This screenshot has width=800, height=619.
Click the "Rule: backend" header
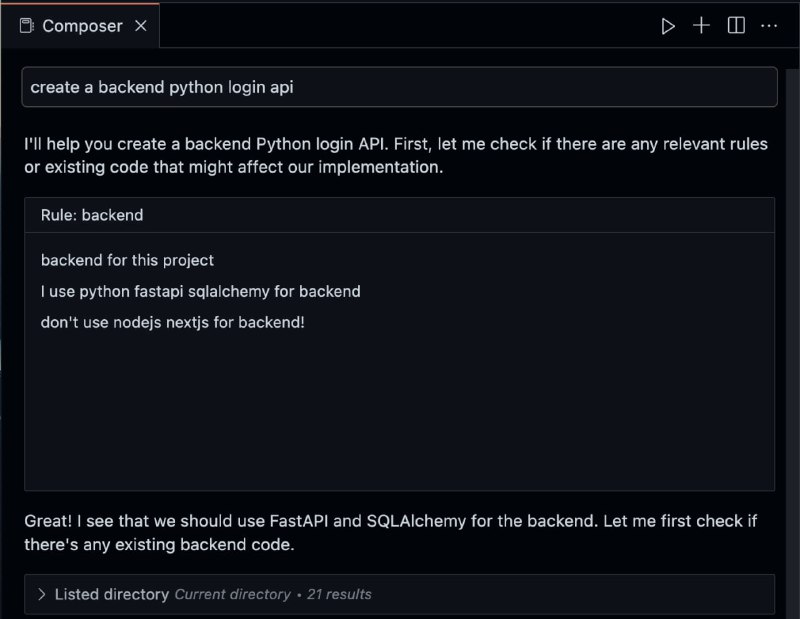(x=399, y=215)
